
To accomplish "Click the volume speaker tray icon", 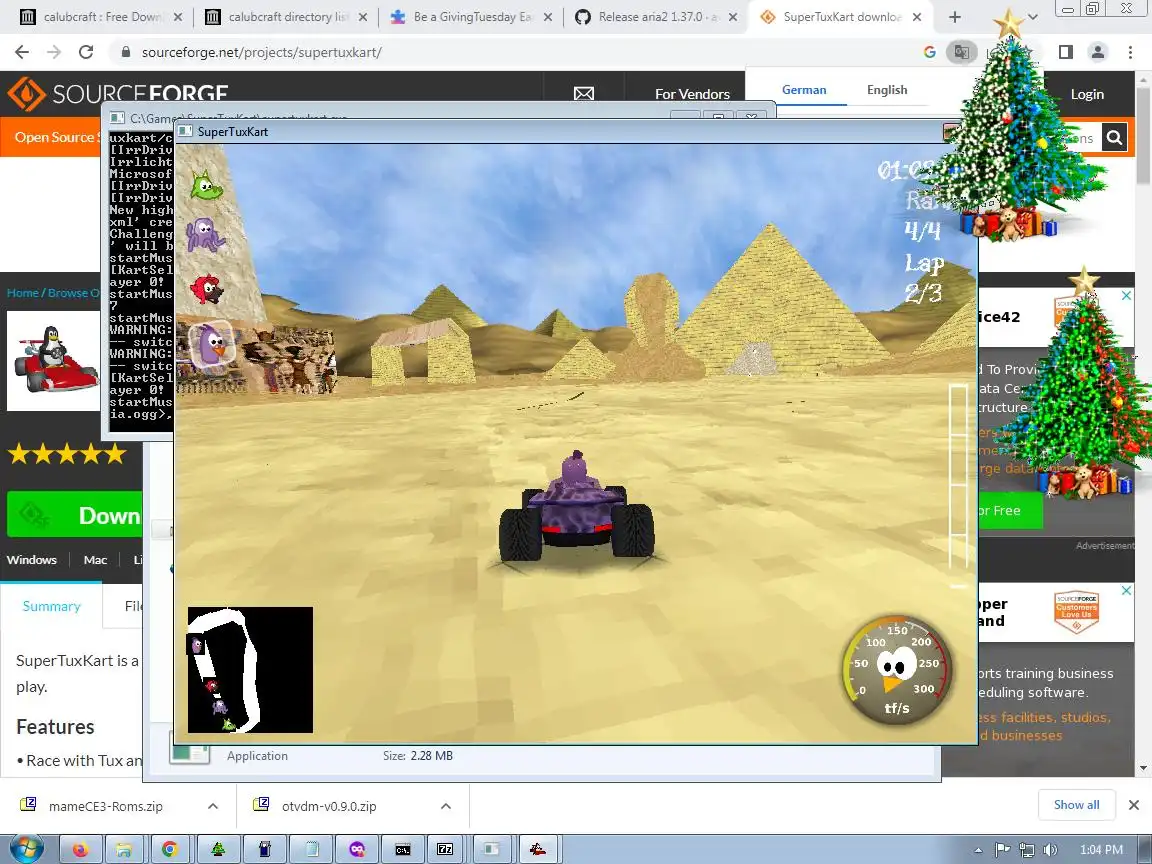I will click(1050, 850).
